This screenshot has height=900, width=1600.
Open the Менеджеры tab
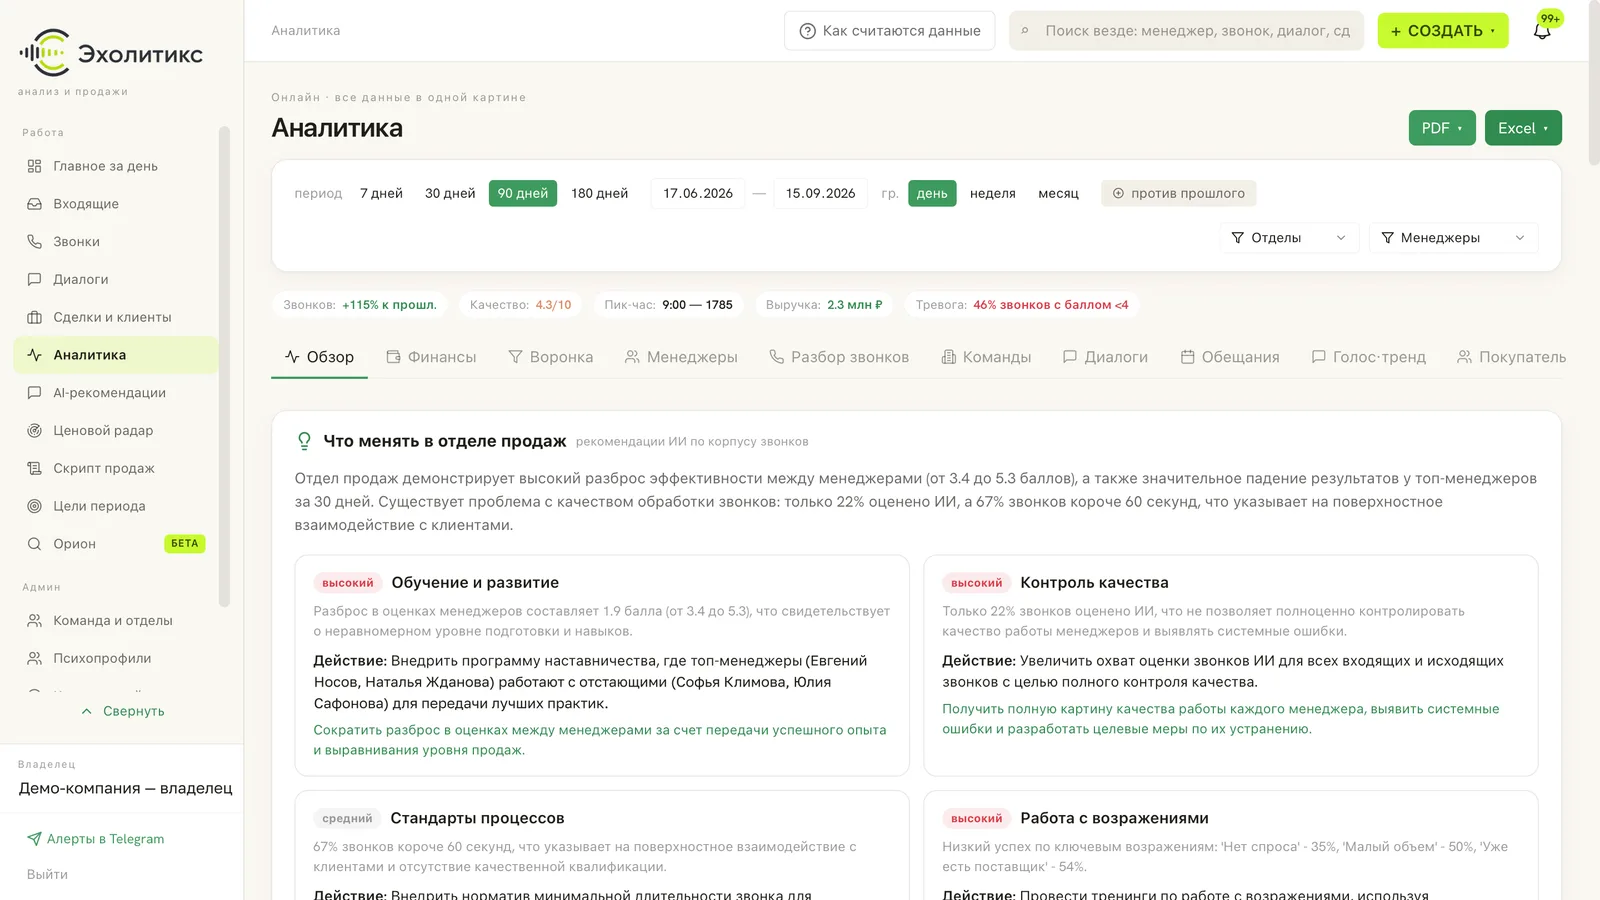(681, 357)
